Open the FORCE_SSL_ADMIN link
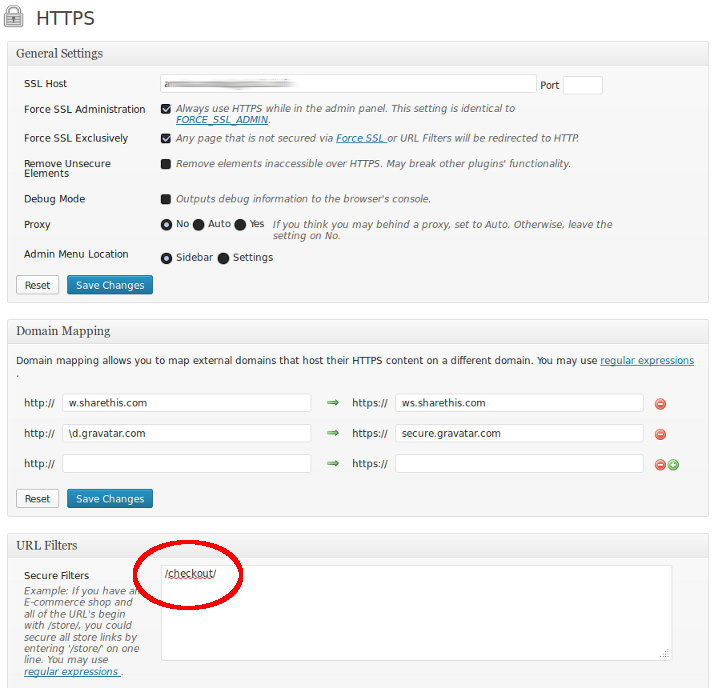The image size is (718, 688). 222,120
